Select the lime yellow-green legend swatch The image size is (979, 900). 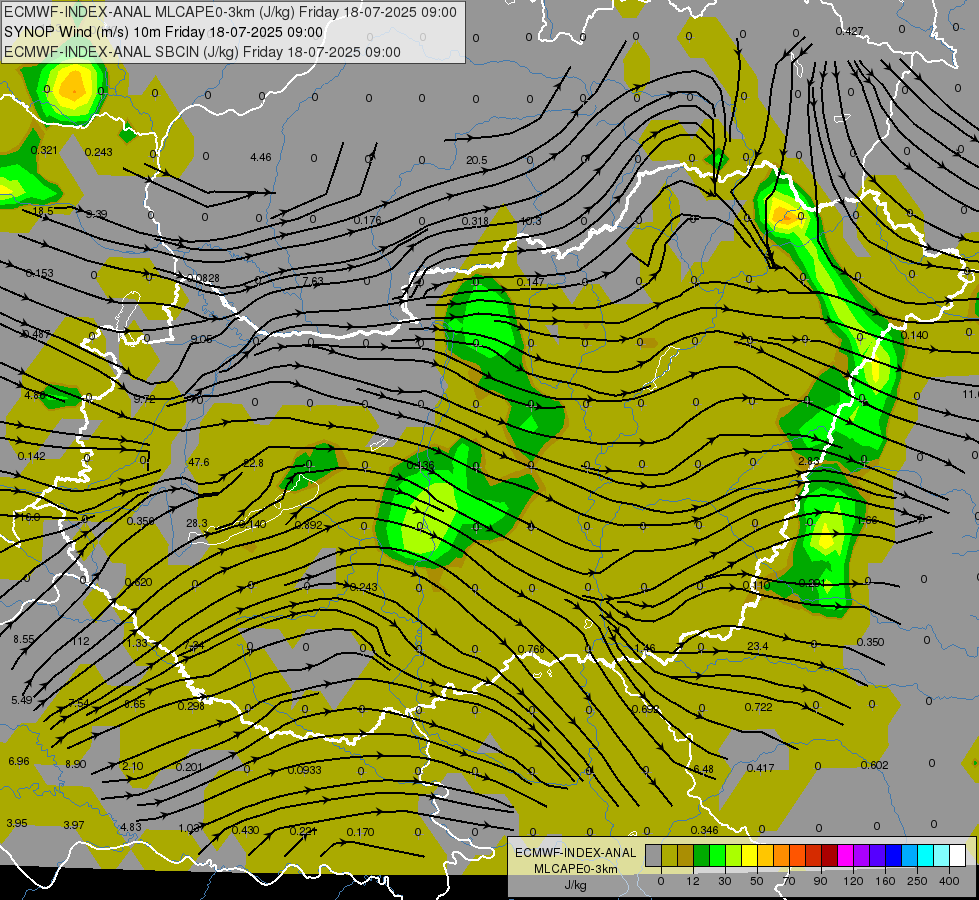(x=734, y=856)
